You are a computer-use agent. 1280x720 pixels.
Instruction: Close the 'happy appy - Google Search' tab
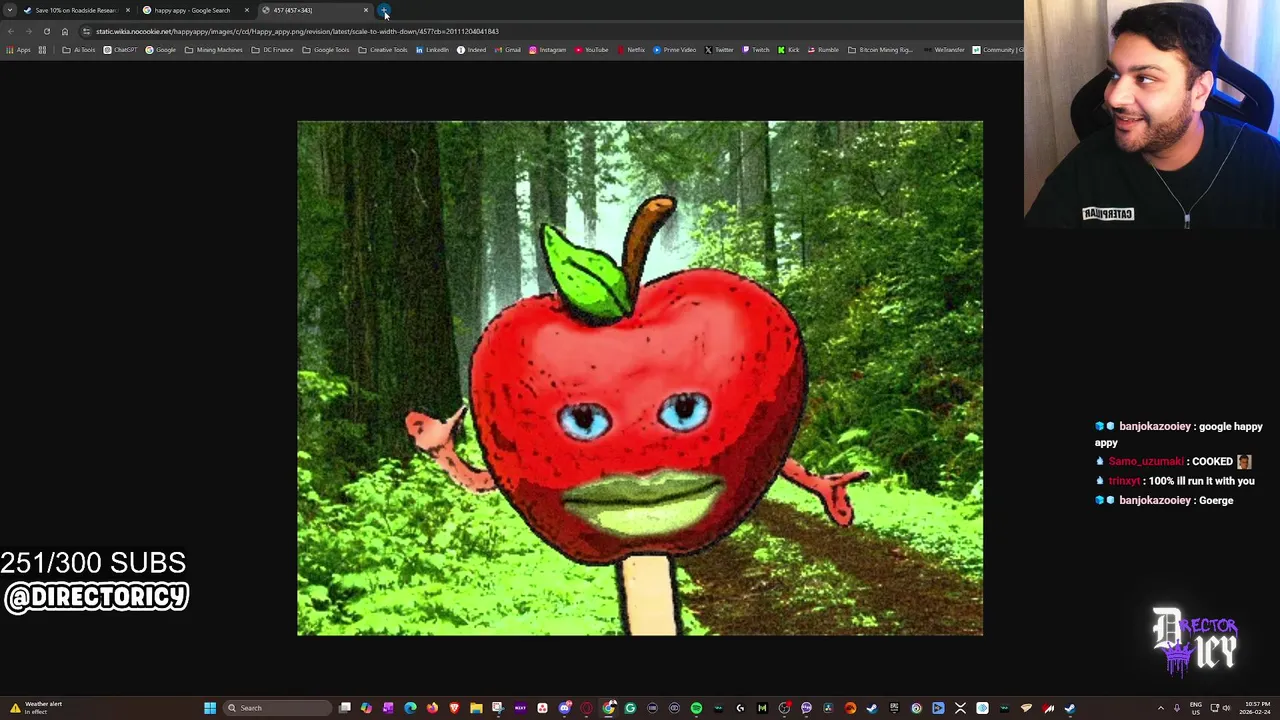pos(247,10)
